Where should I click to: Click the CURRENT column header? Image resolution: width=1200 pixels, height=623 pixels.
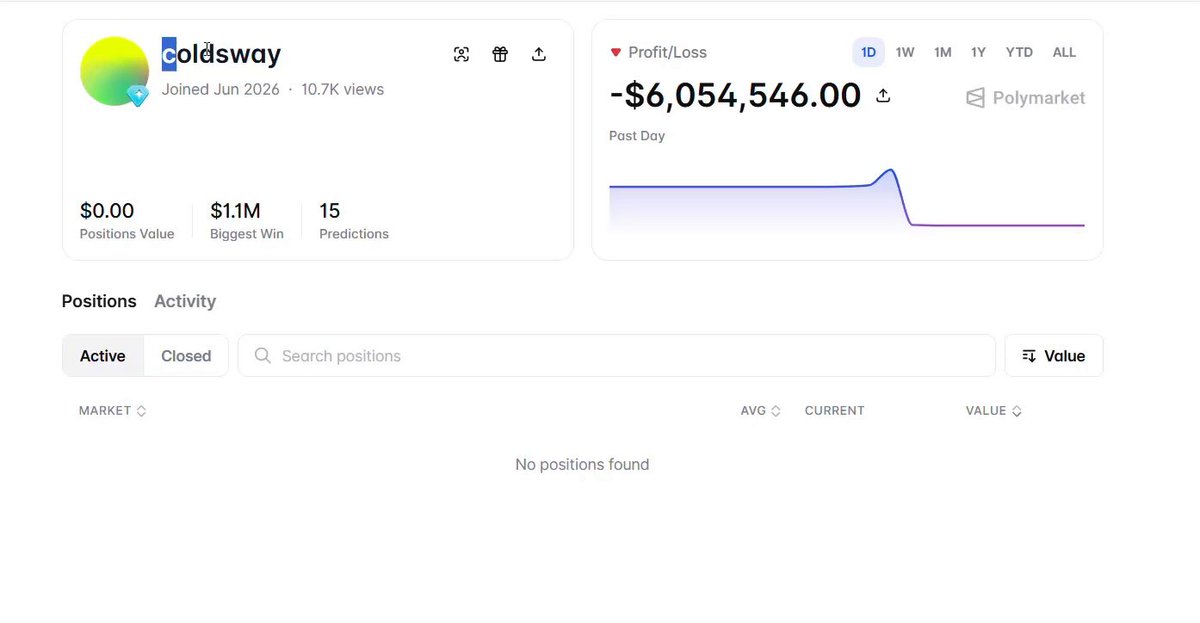[x=834, y=411]
